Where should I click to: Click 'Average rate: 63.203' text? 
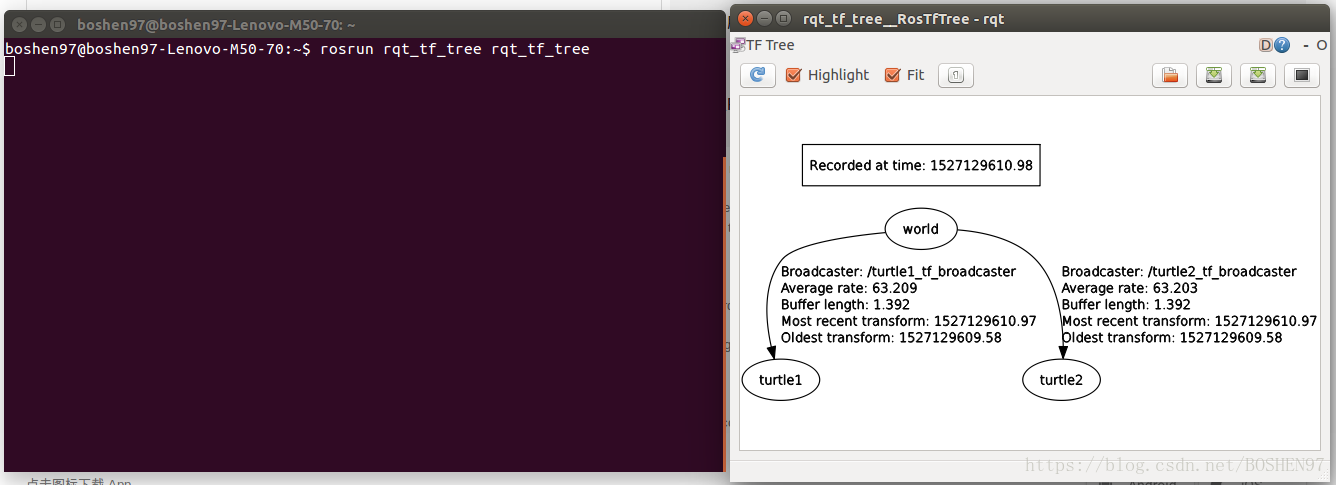pos(1130,288)
